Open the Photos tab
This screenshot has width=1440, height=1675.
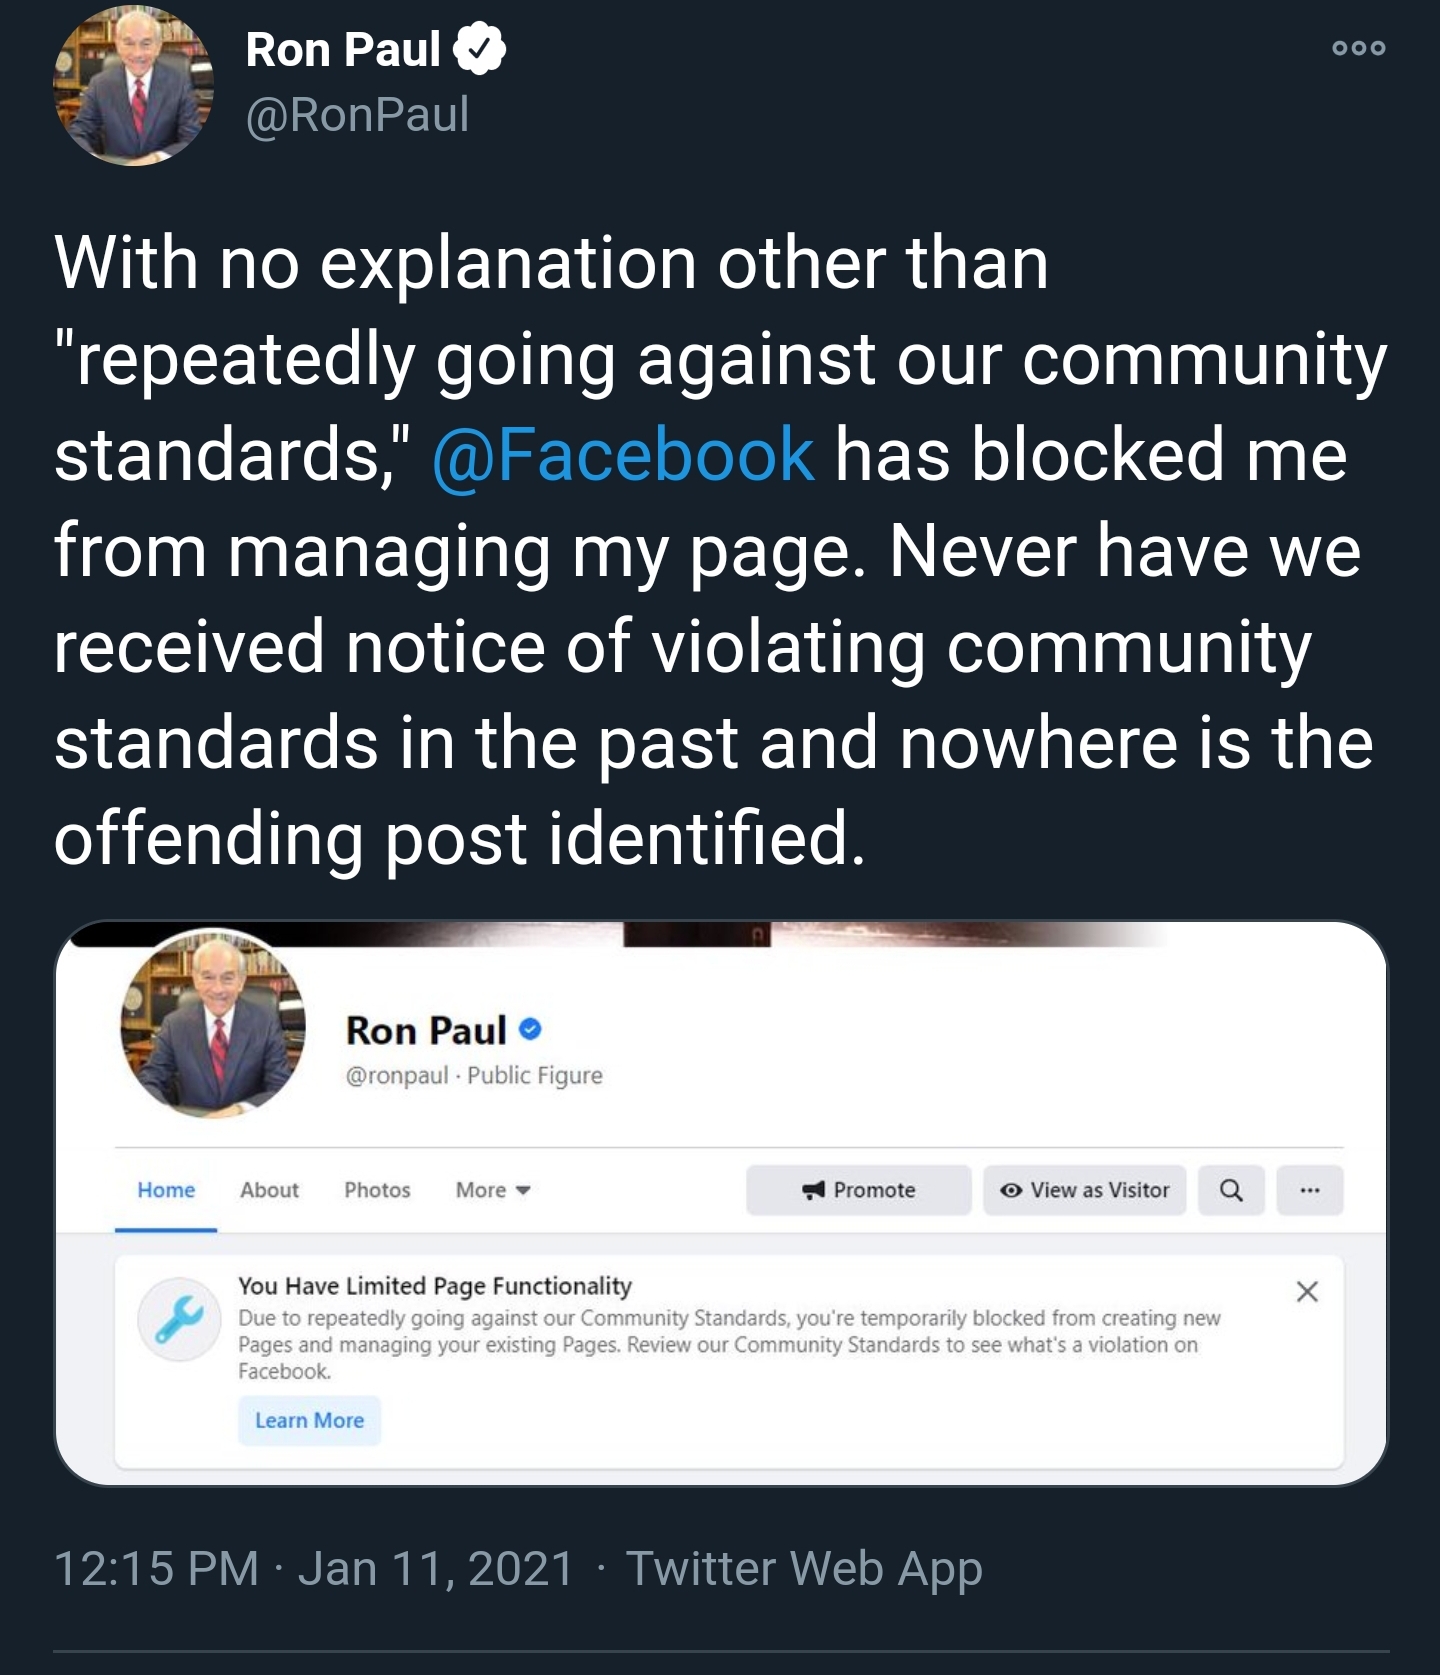377,1190
